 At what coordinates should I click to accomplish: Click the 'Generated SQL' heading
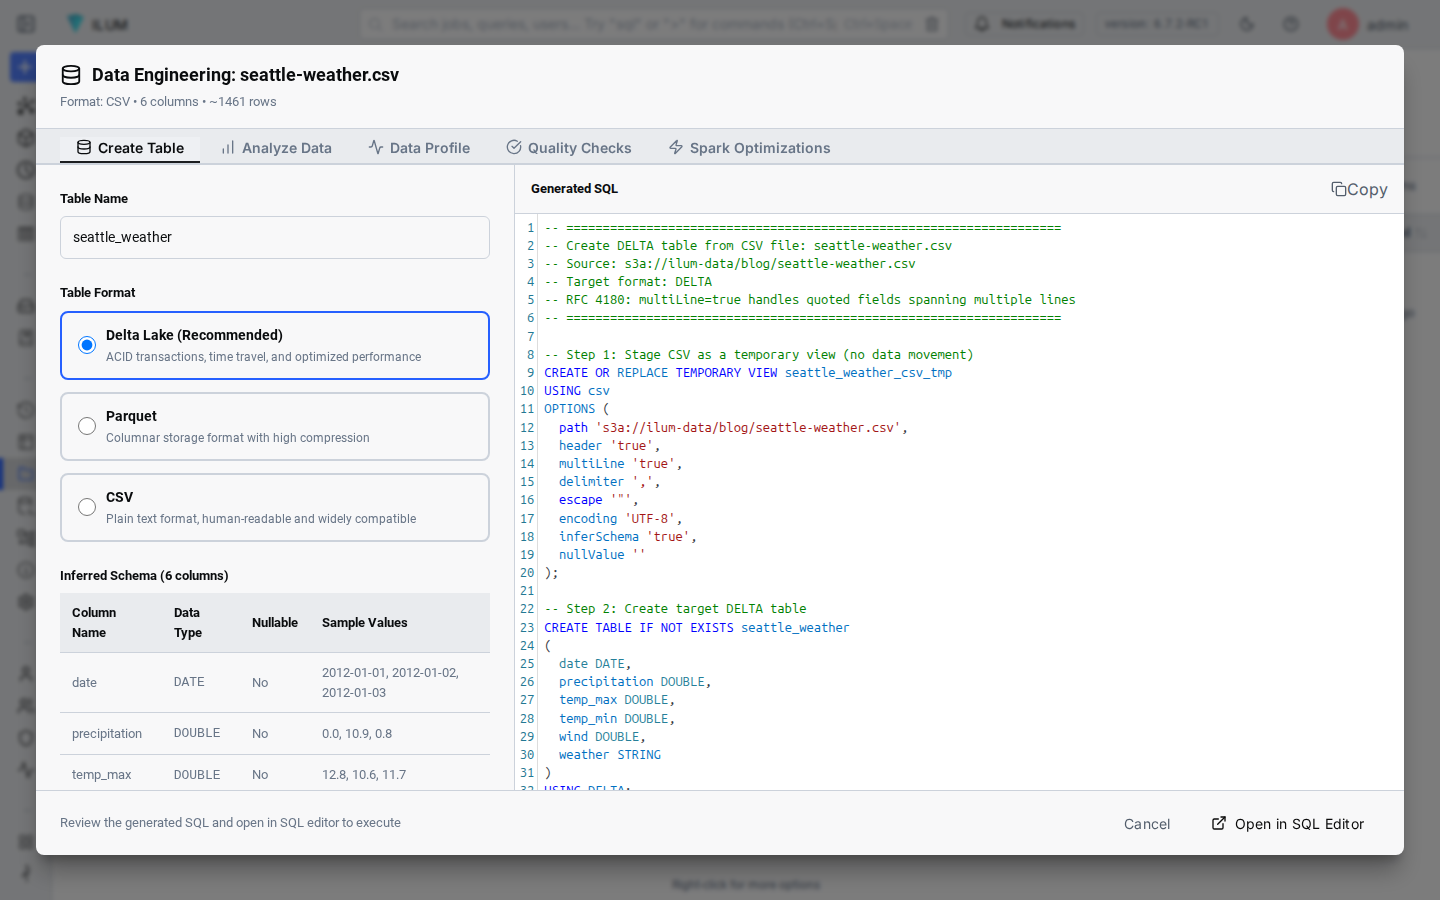pyautogui.click(x=575, y=189)
